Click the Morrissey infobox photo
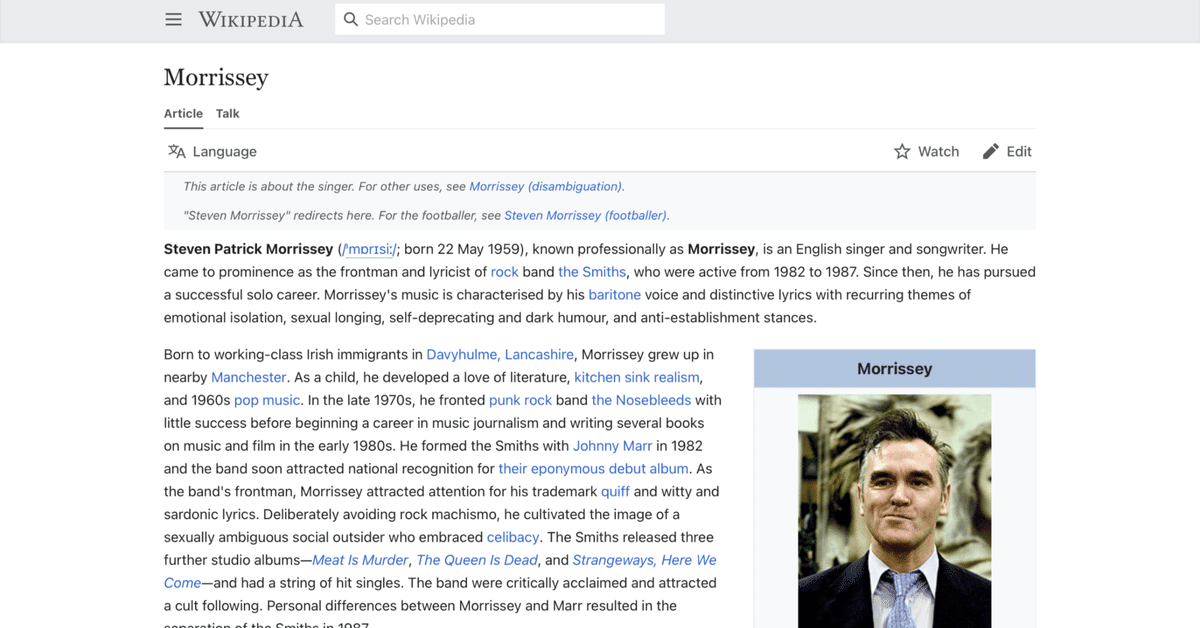Screen dimensions: 1200x628 pos(894,511)
